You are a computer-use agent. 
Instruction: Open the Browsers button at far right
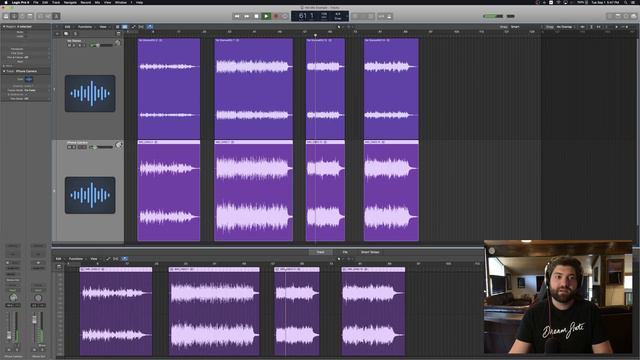[634, 16]
